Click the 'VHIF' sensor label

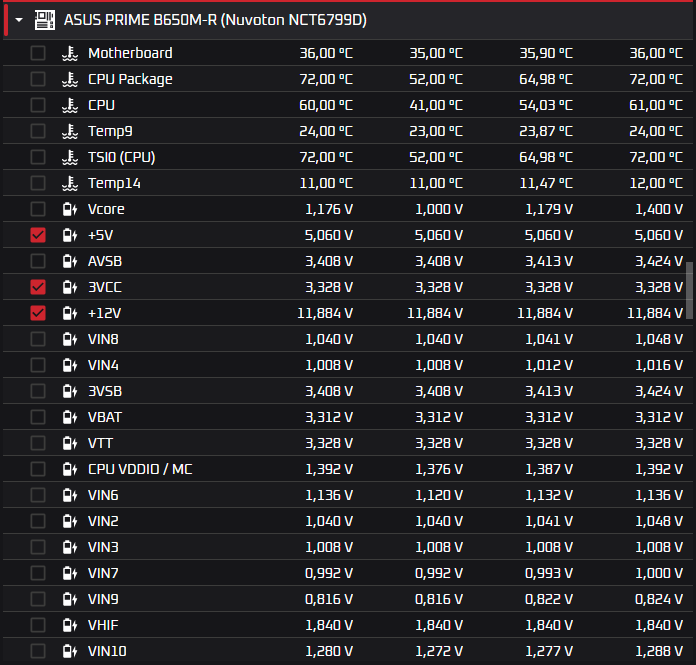pyautogui.click(x=103, y=625)
